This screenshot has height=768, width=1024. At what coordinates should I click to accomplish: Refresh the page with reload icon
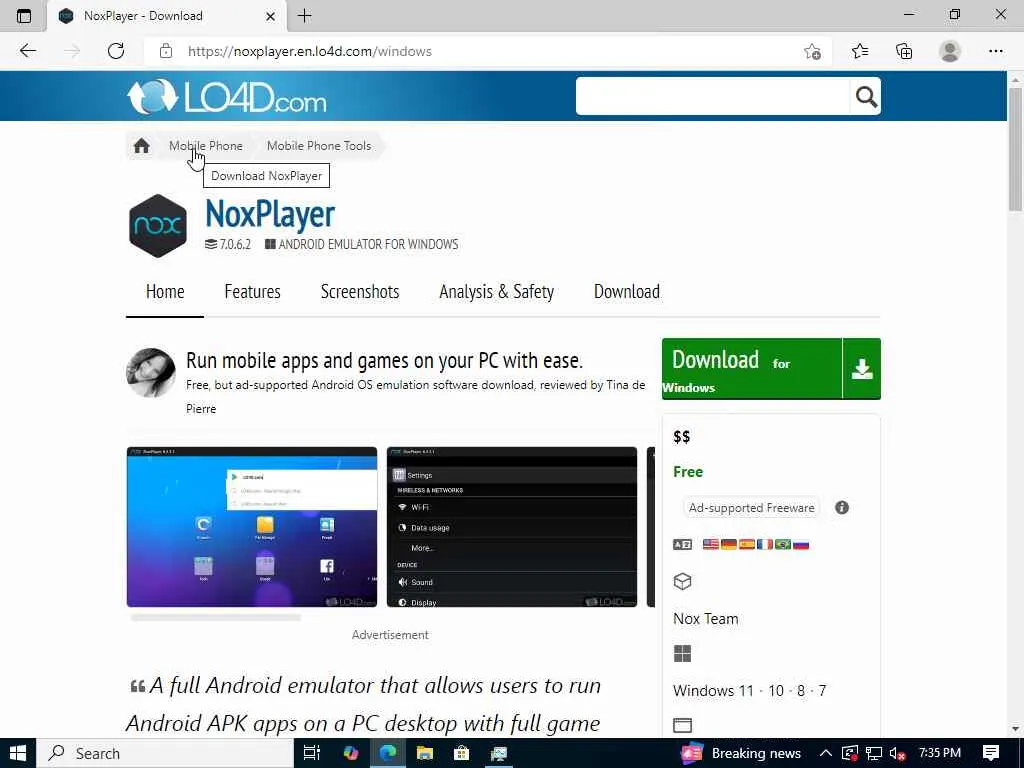116,51
